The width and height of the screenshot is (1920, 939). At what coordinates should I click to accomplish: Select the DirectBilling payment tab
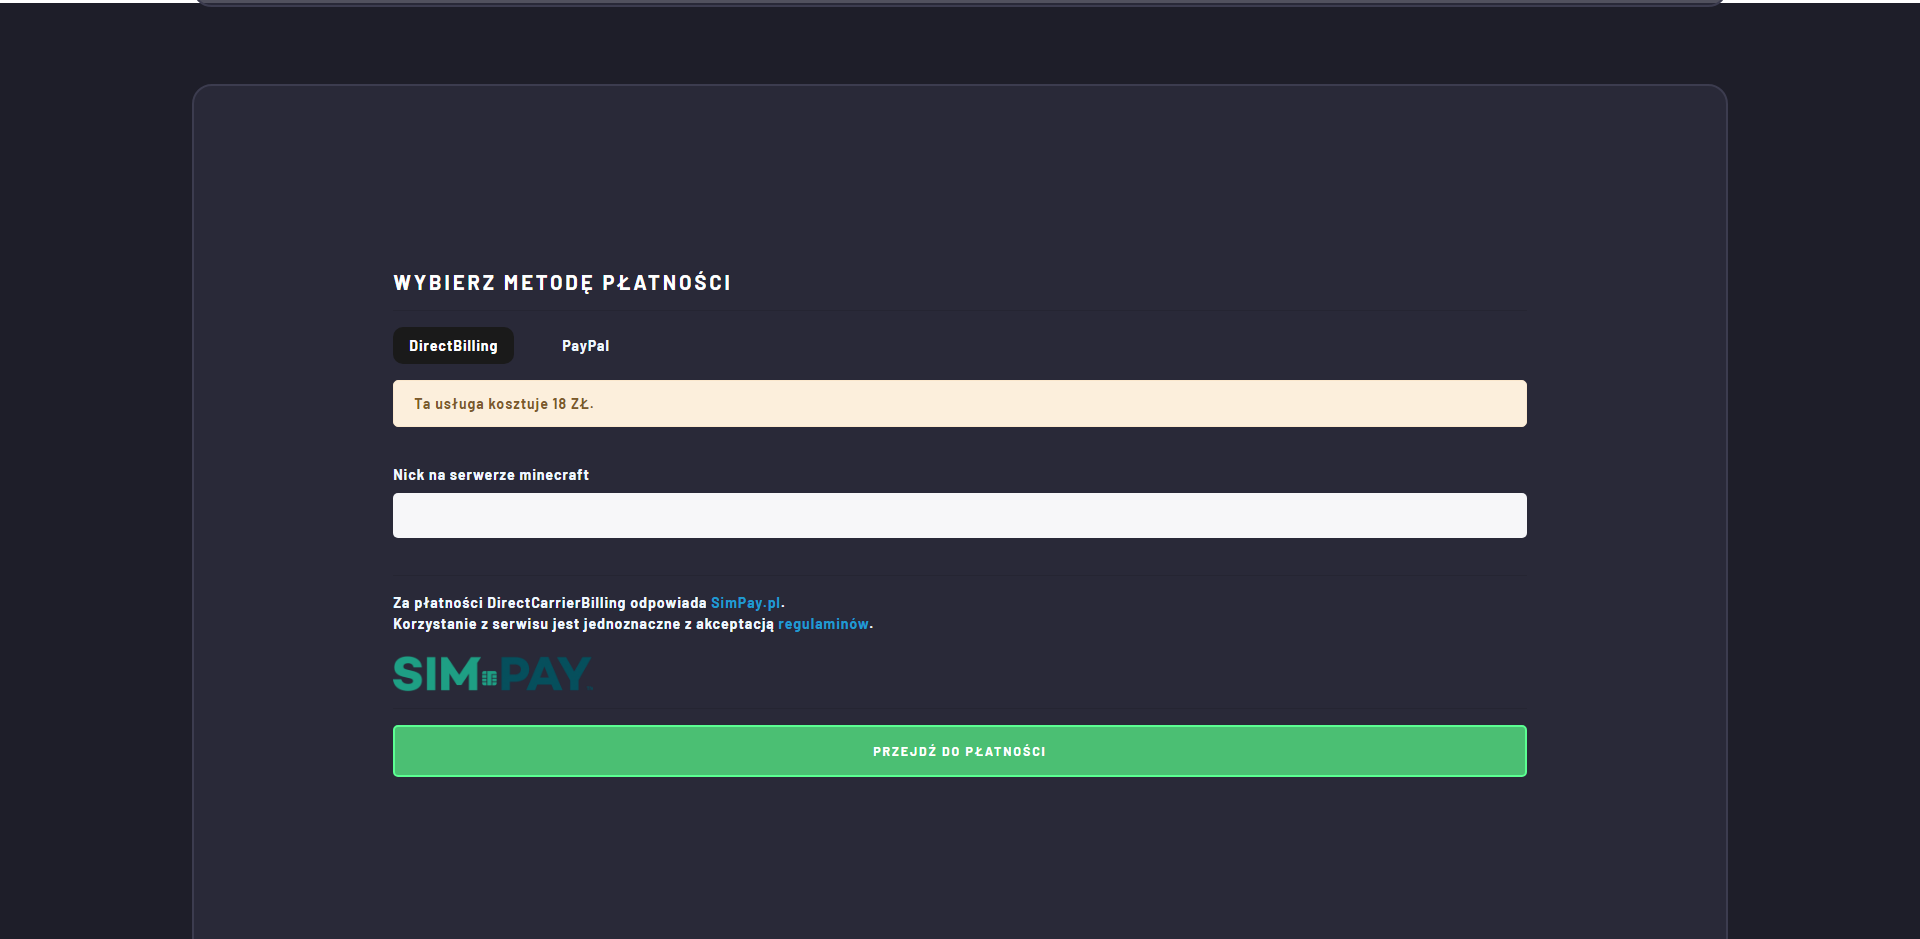tap(453, 346)
